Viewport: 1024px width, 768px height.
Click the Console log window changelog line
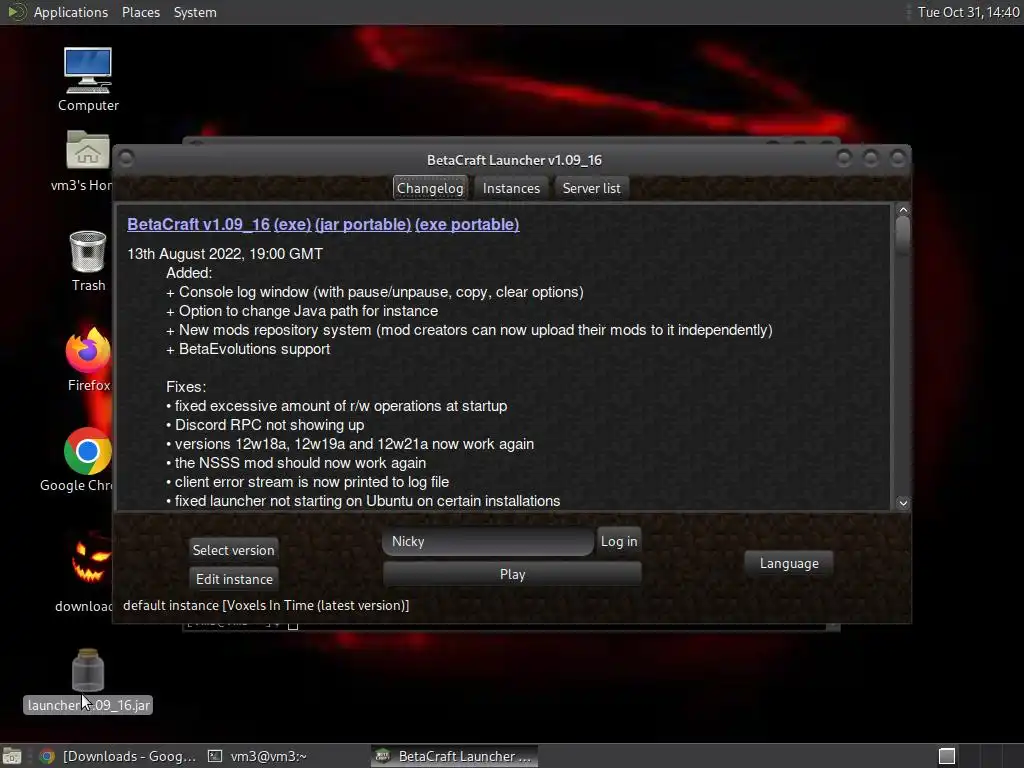[x=375, y=292]
